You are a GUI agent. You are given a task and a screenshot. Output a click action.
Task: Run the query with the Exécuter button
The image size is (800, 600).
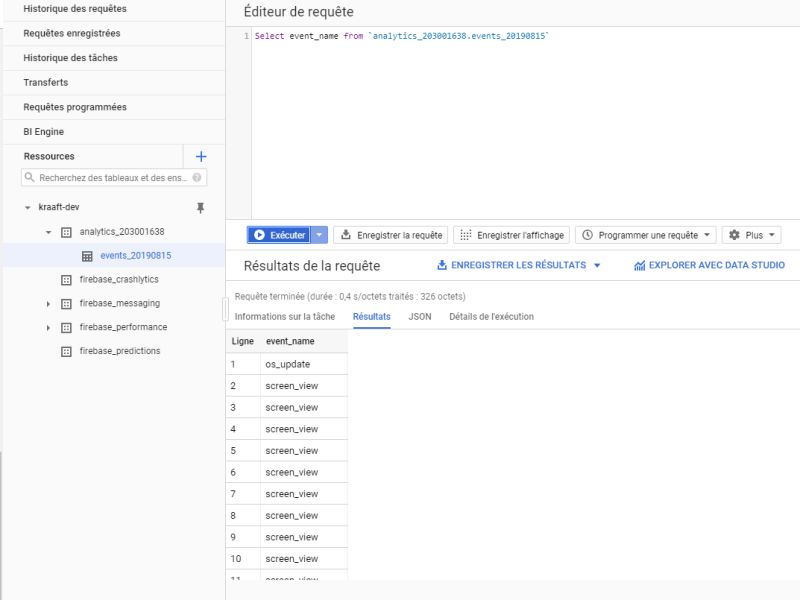(x=276, y=234)
